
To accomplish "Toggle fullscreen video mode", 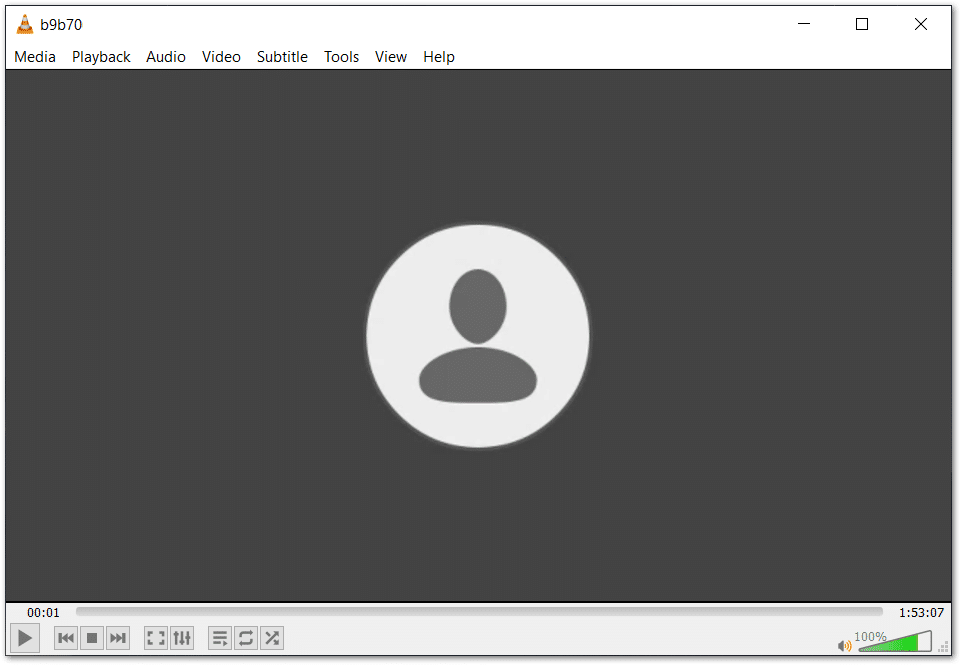I will click(155, 638).
